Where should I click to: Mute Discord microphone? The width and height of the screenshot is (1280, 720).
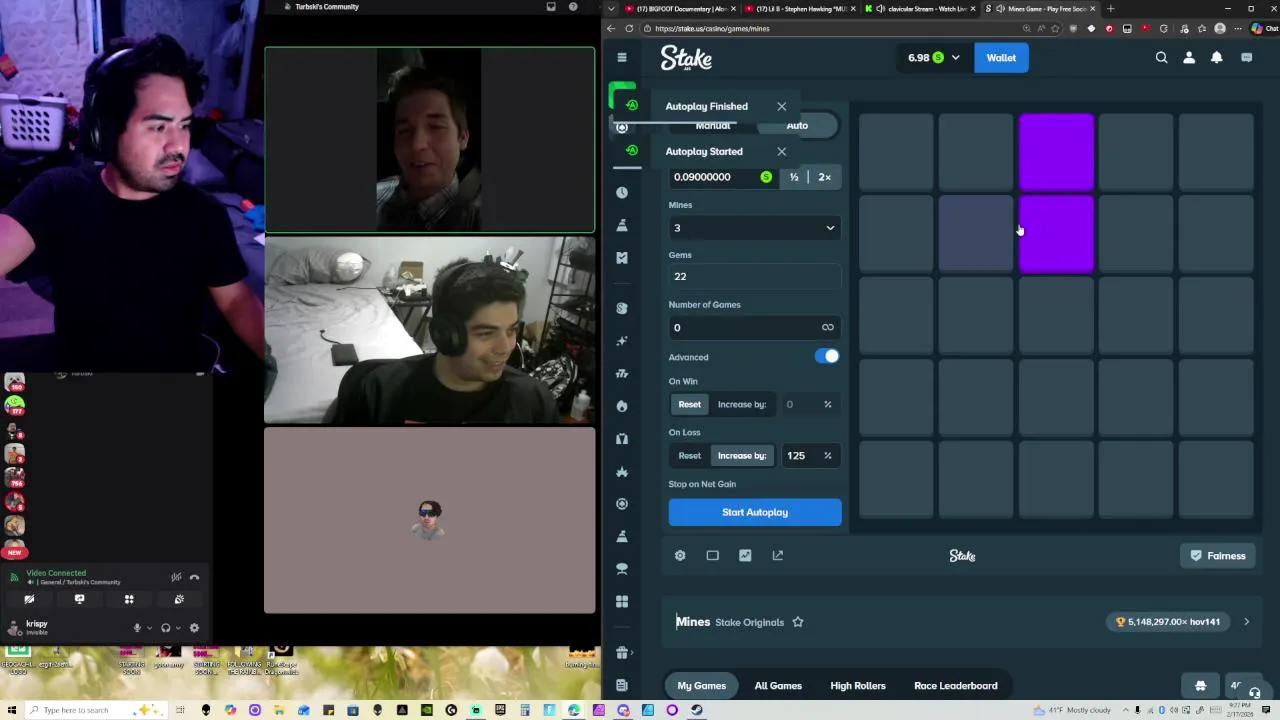[137, 628]
